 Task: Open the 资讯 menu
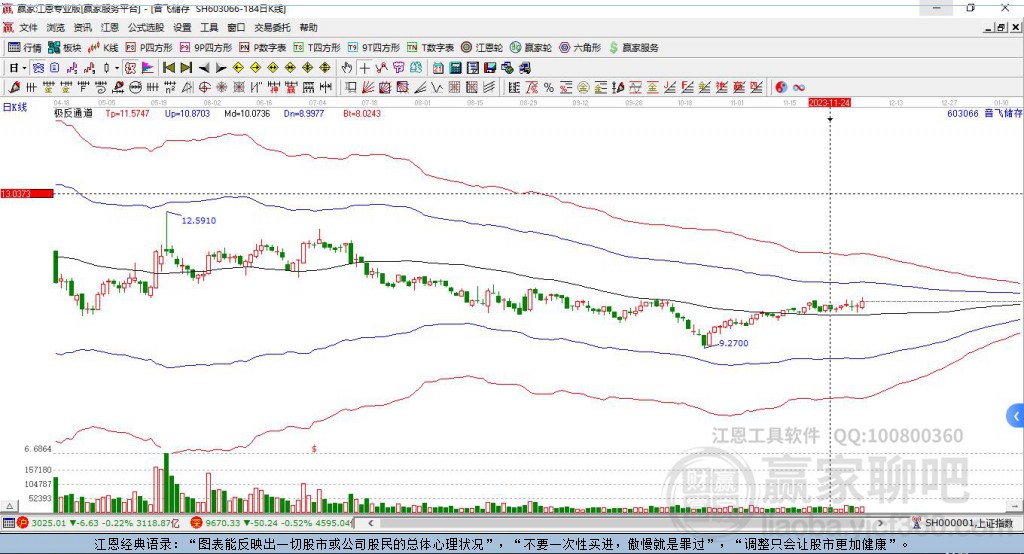[82, 27]
